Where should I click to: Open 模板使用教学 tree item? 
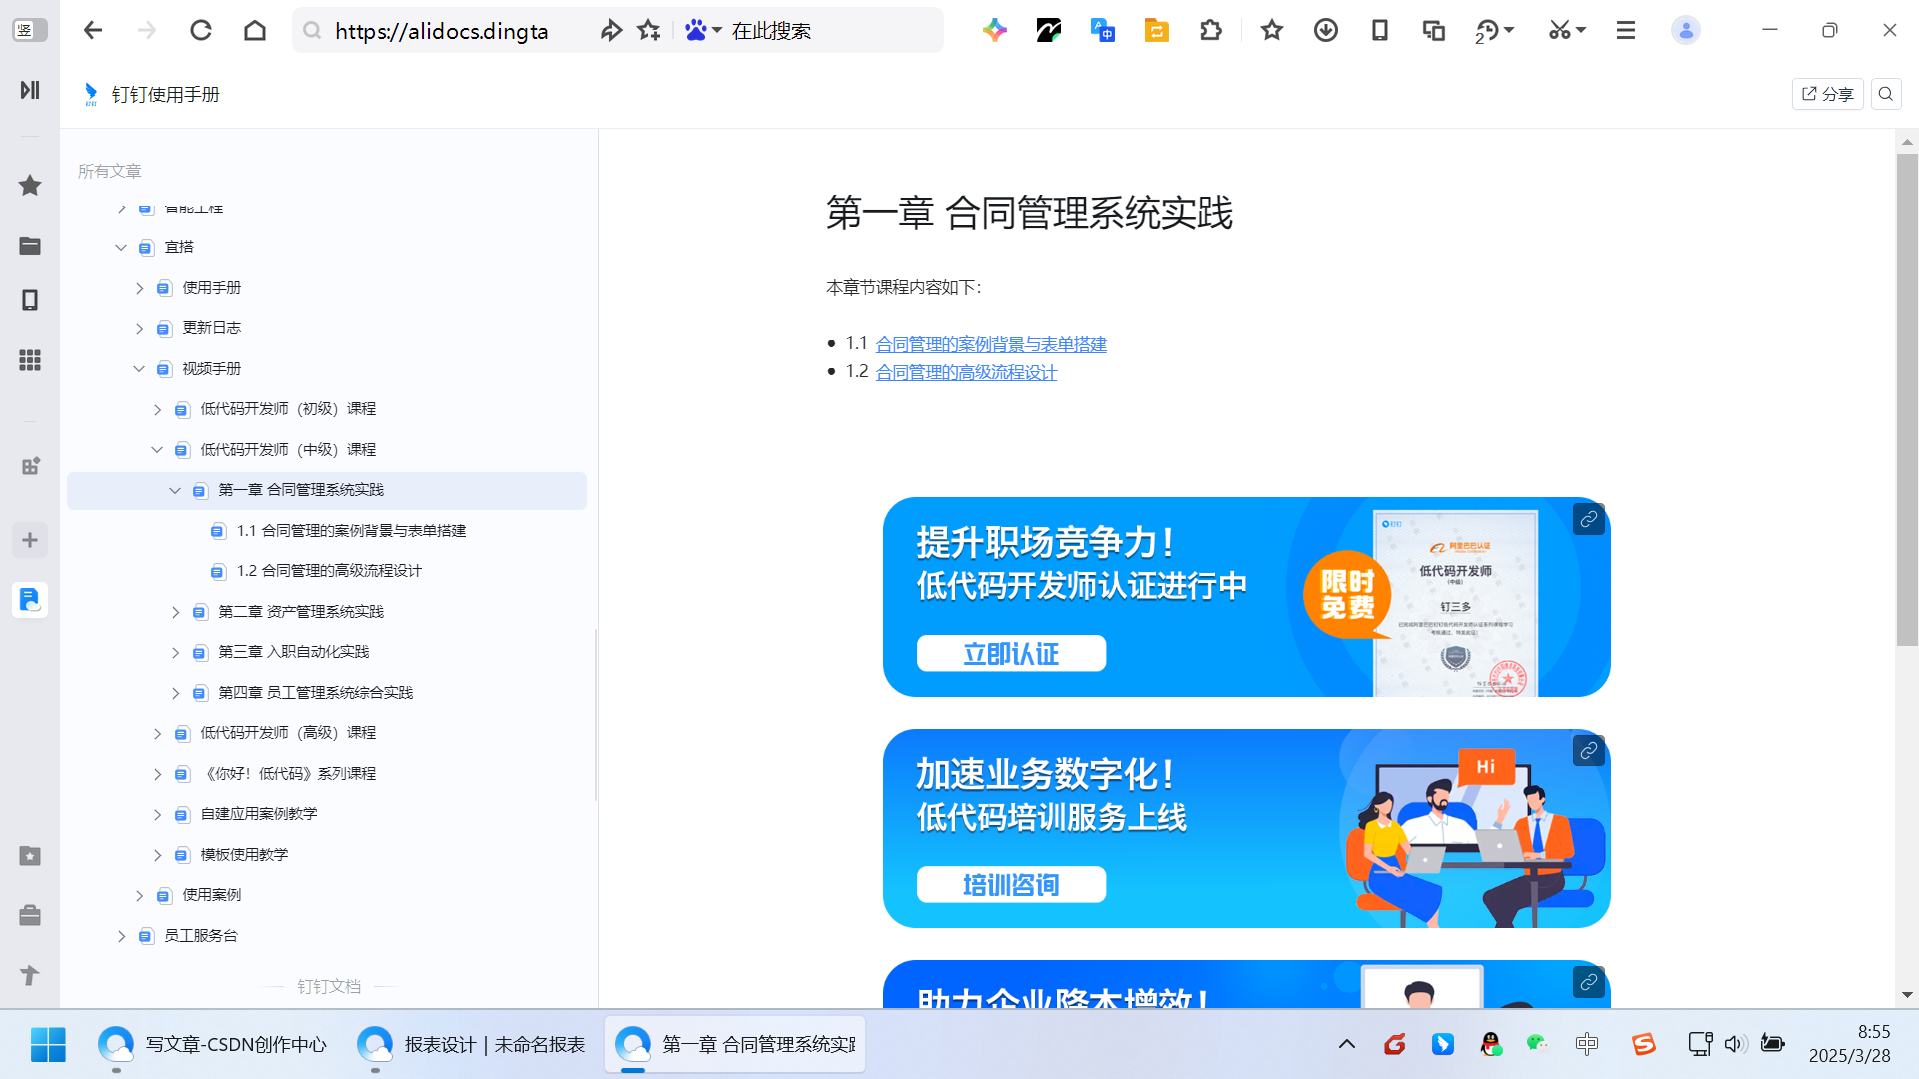point(244,855)
